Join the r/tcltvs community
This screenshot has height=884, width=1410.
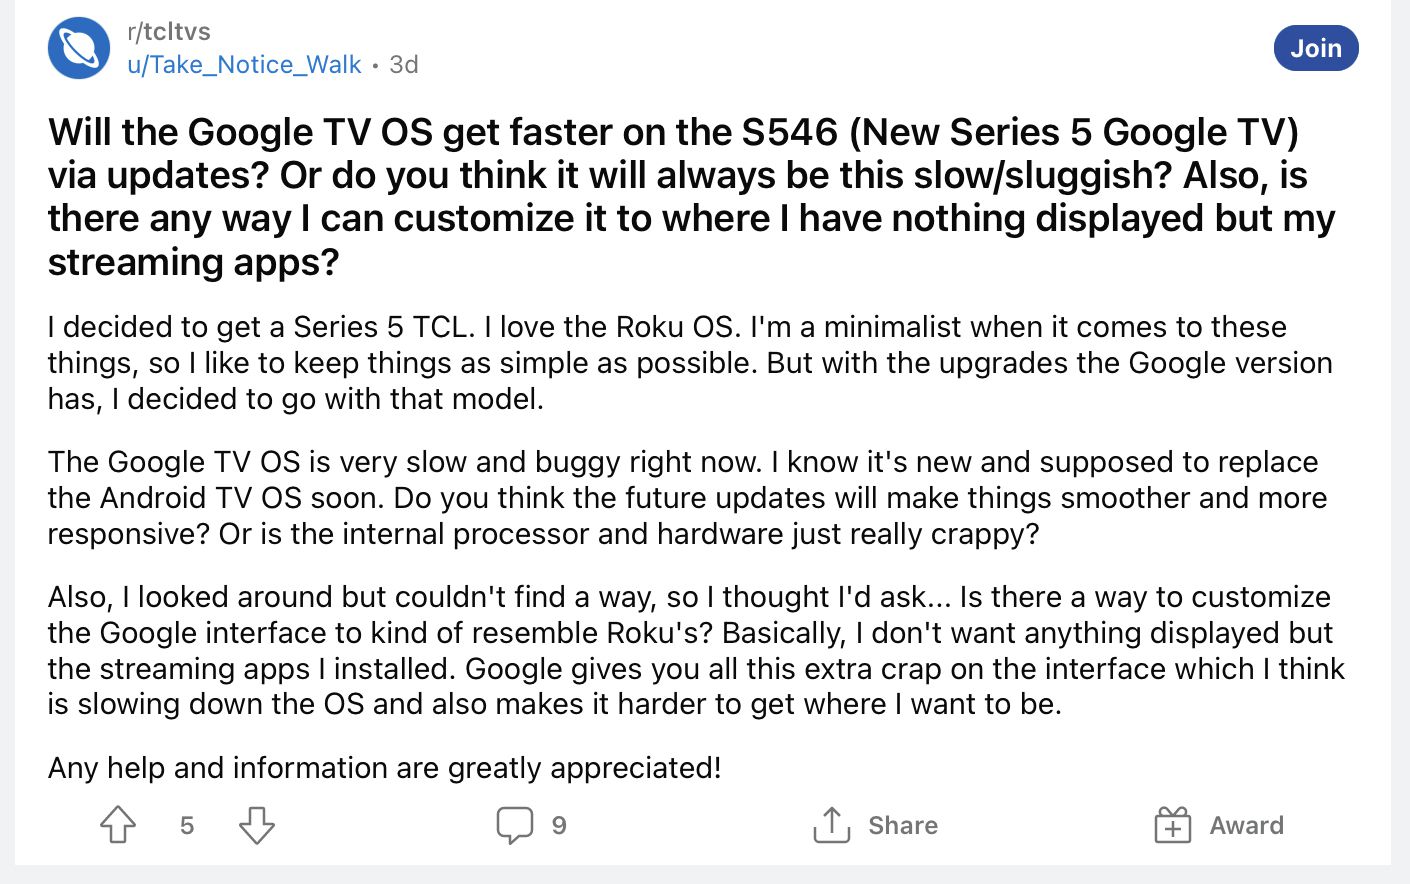[1316, 48]
